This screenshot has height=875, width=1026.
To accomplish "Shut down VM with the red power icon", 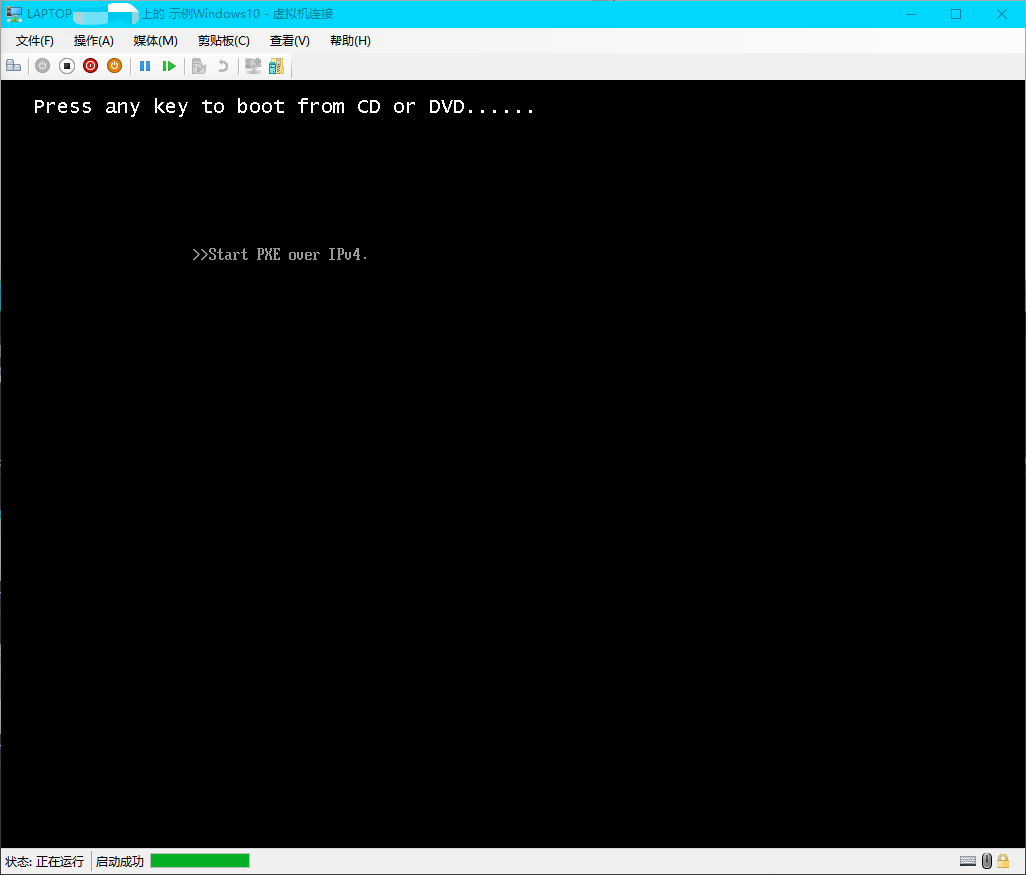I will click(90, 65).
